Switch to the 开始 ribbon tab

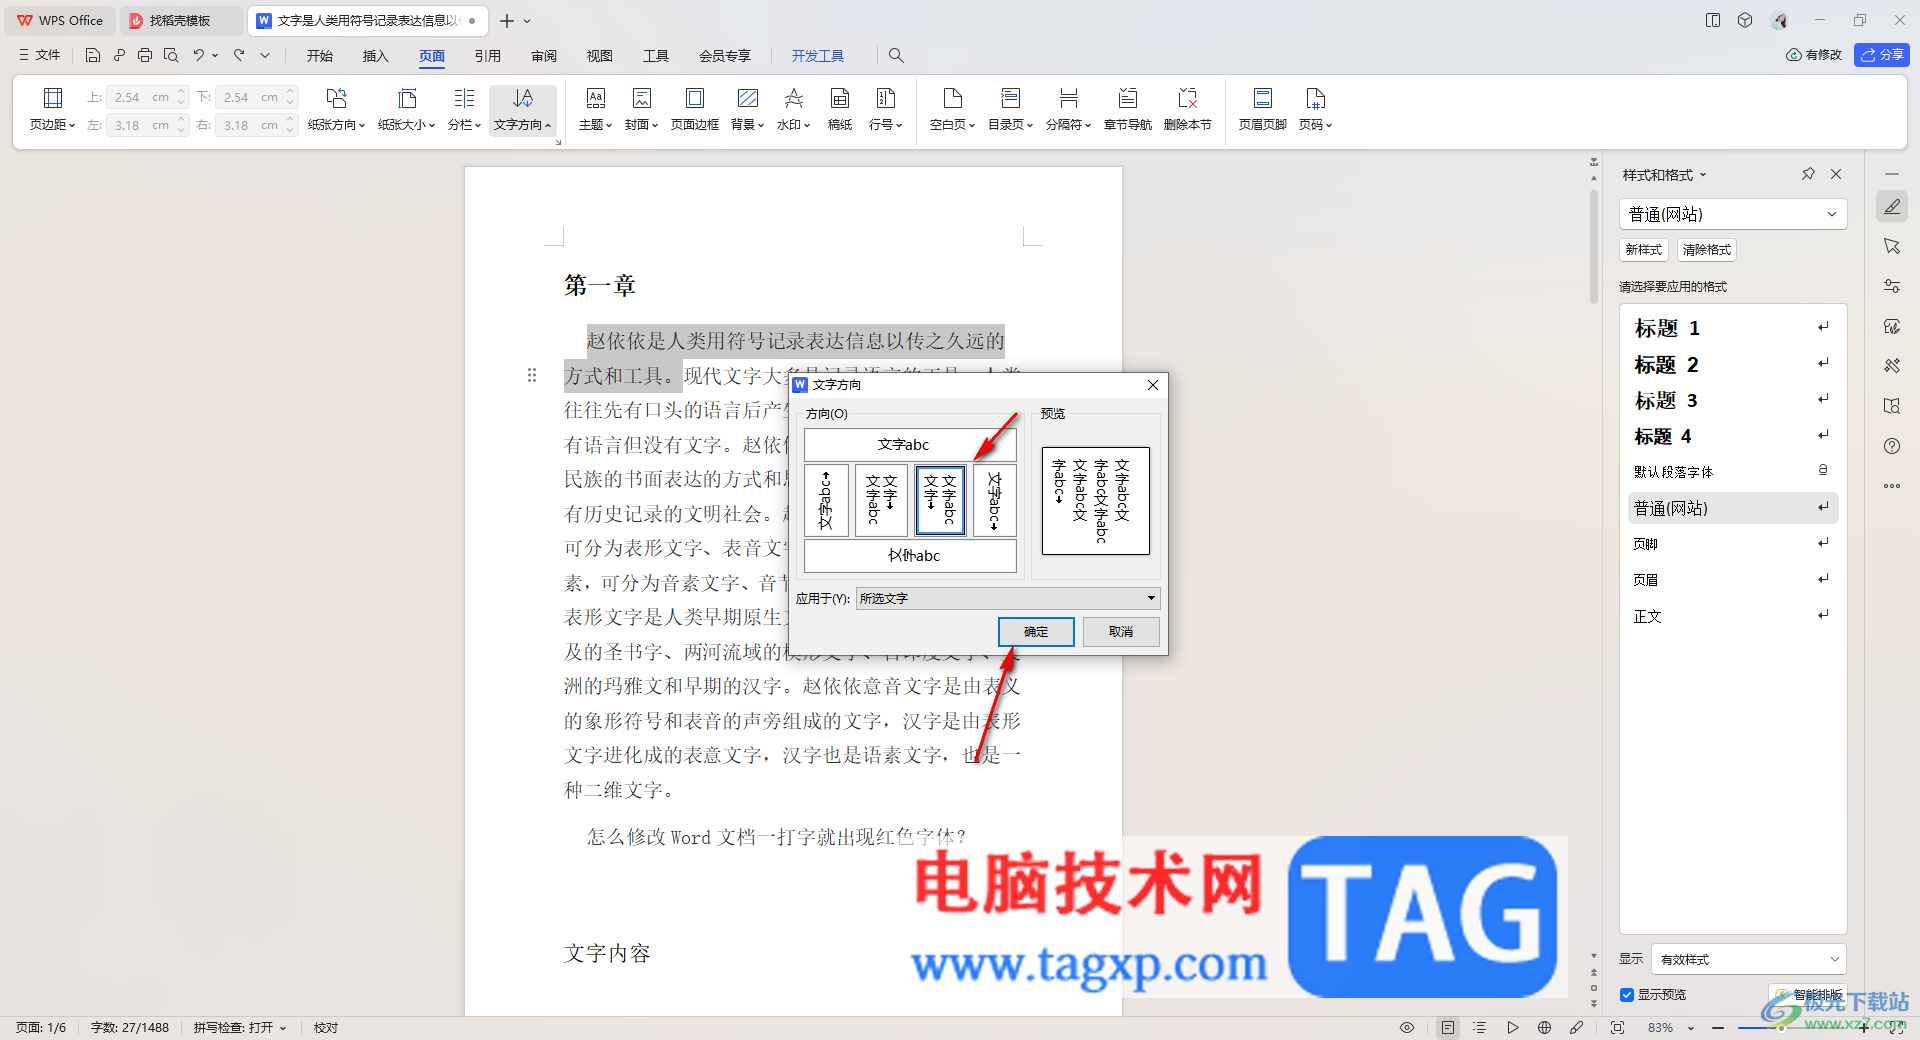(320, 56)
